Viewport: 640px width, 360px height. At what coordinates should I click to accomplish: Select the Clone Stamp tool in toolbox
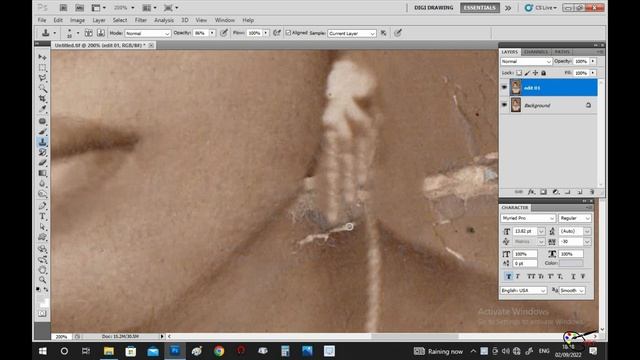tap(42, 142)
